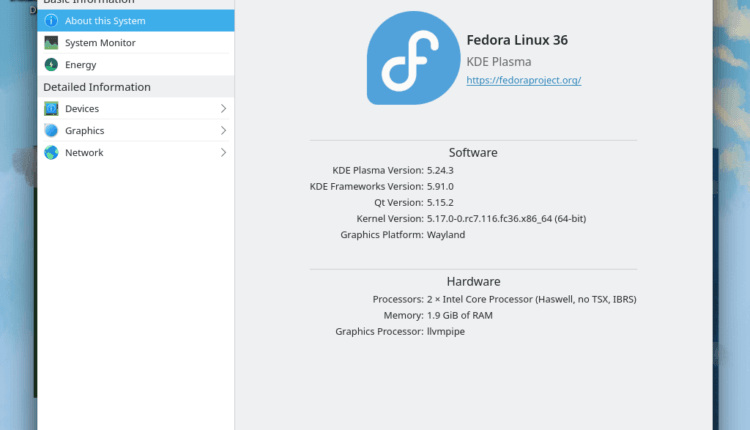Expand the Graphics category chevron
This screenshot has width=750, height=430.
click(x=223, y=130)
